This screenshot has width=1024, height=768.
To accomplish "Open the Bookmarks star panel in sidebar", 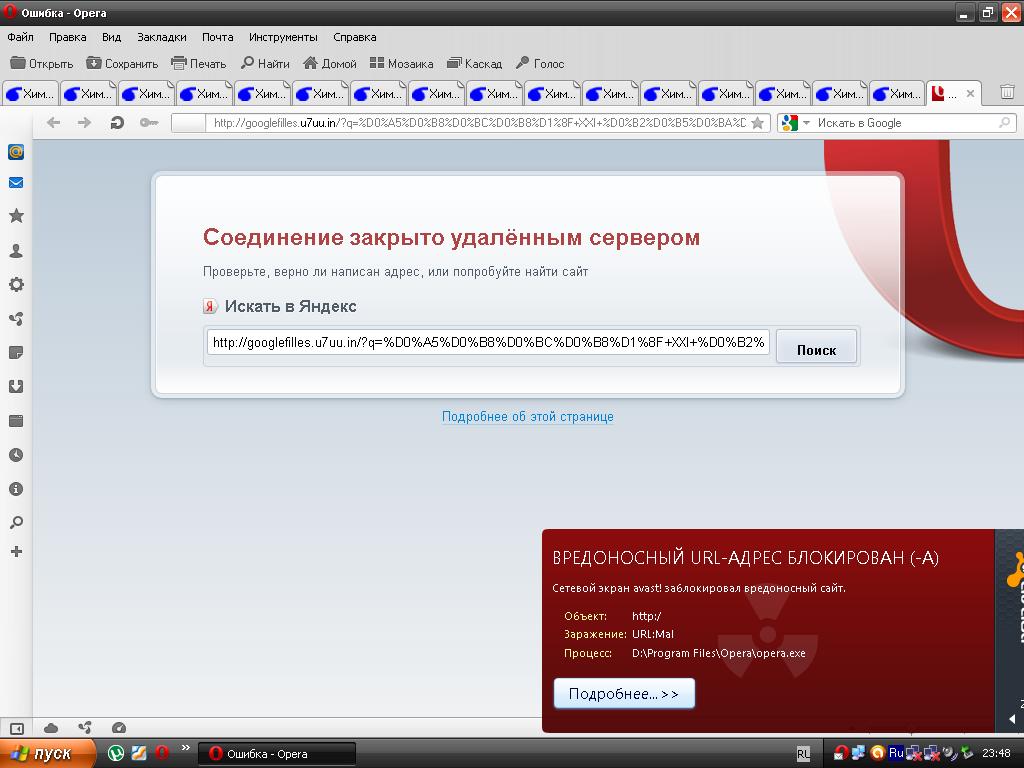I will point(16,216).
